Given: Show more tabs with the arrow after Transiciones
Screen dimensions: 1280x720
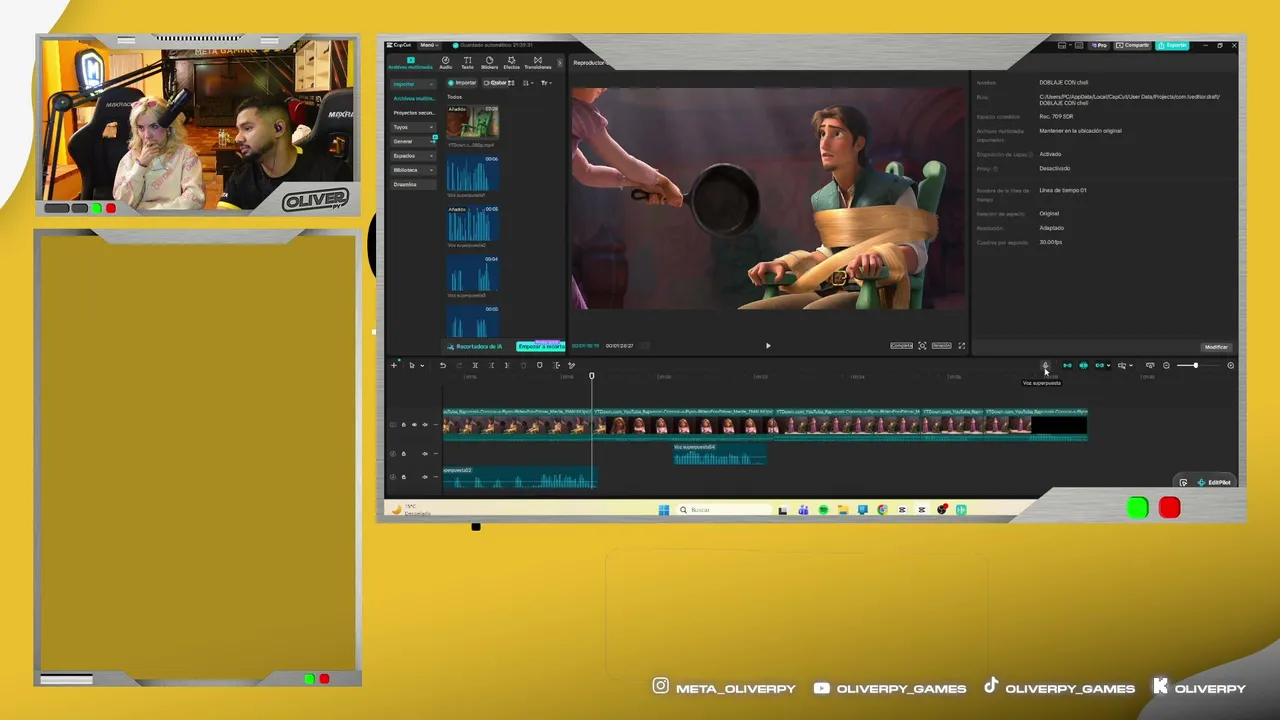Looking at the screenshot, I should [559, 63].
